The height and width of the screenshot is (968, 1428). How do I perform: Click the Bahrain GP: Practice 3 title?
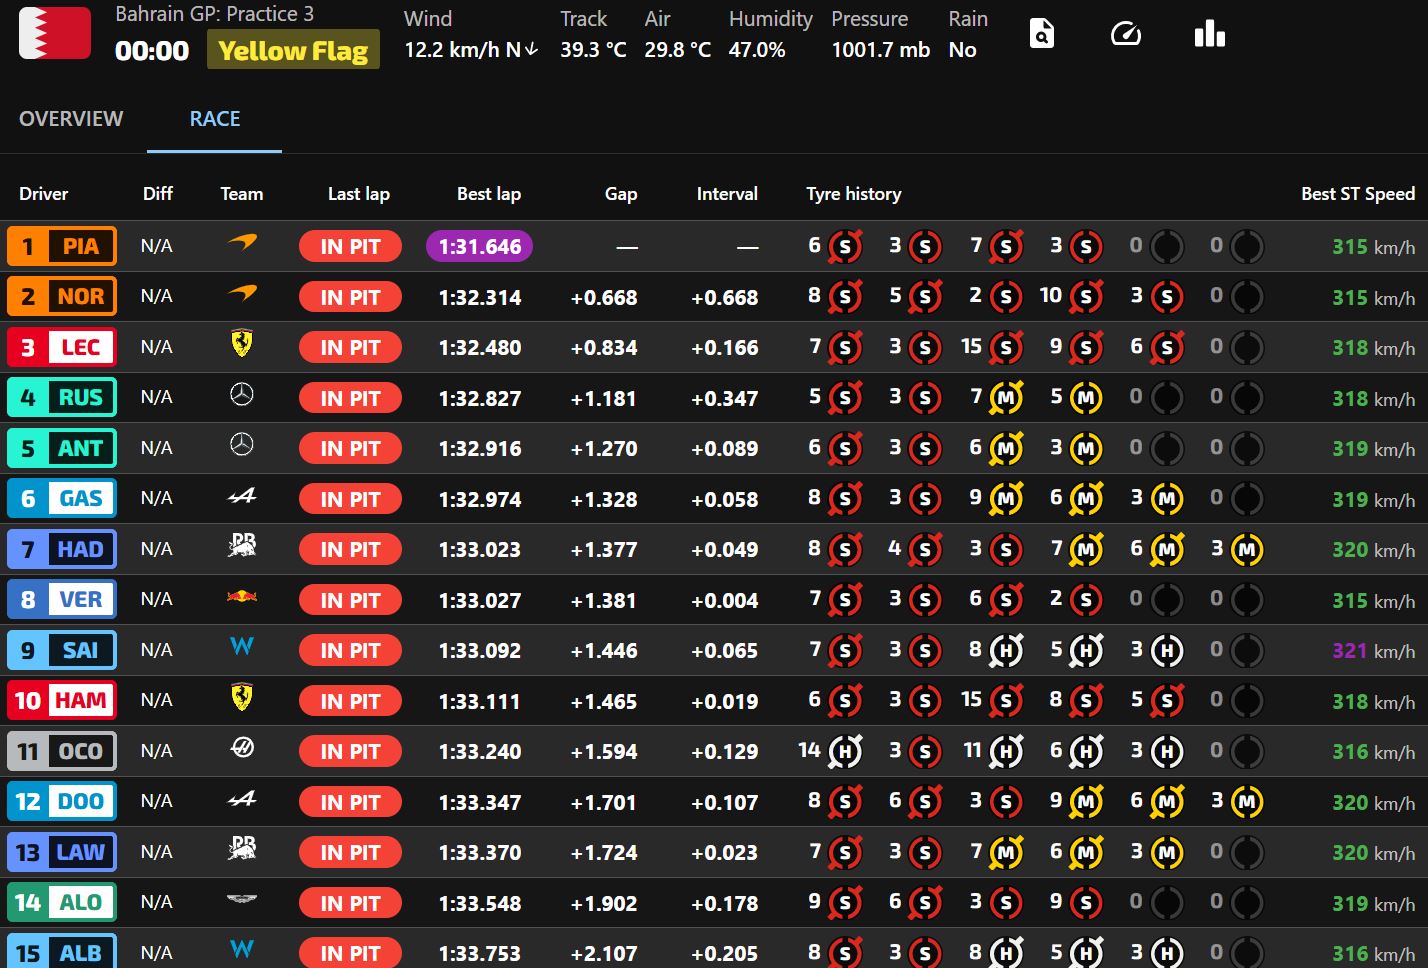pyautogui.click(x=215, y=14)
